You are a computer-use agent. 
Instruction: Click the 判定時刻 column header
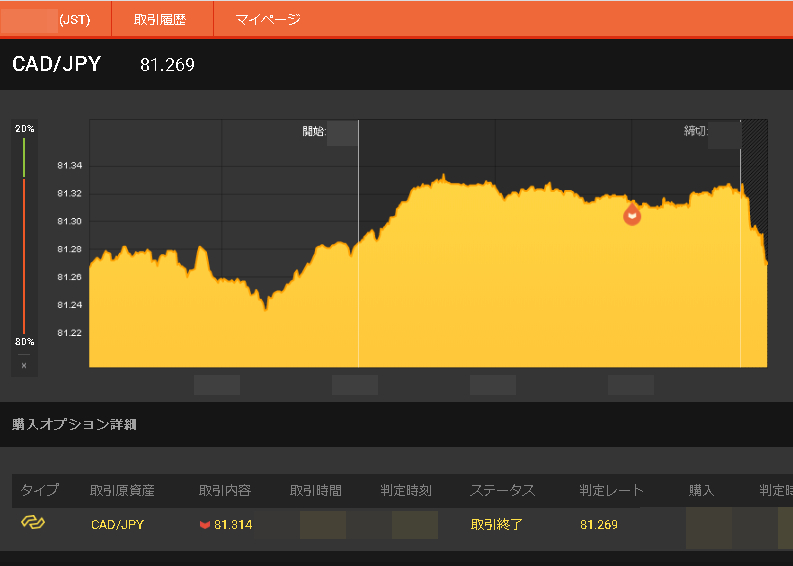point(406,490)
